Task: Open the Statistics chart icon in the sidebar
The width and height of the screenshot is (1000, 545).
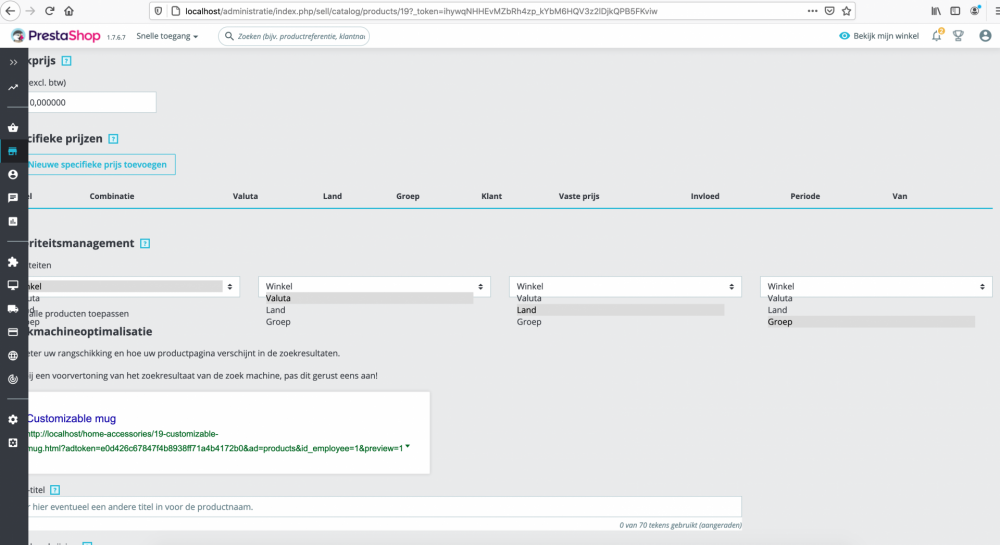Action: [13, 222]
